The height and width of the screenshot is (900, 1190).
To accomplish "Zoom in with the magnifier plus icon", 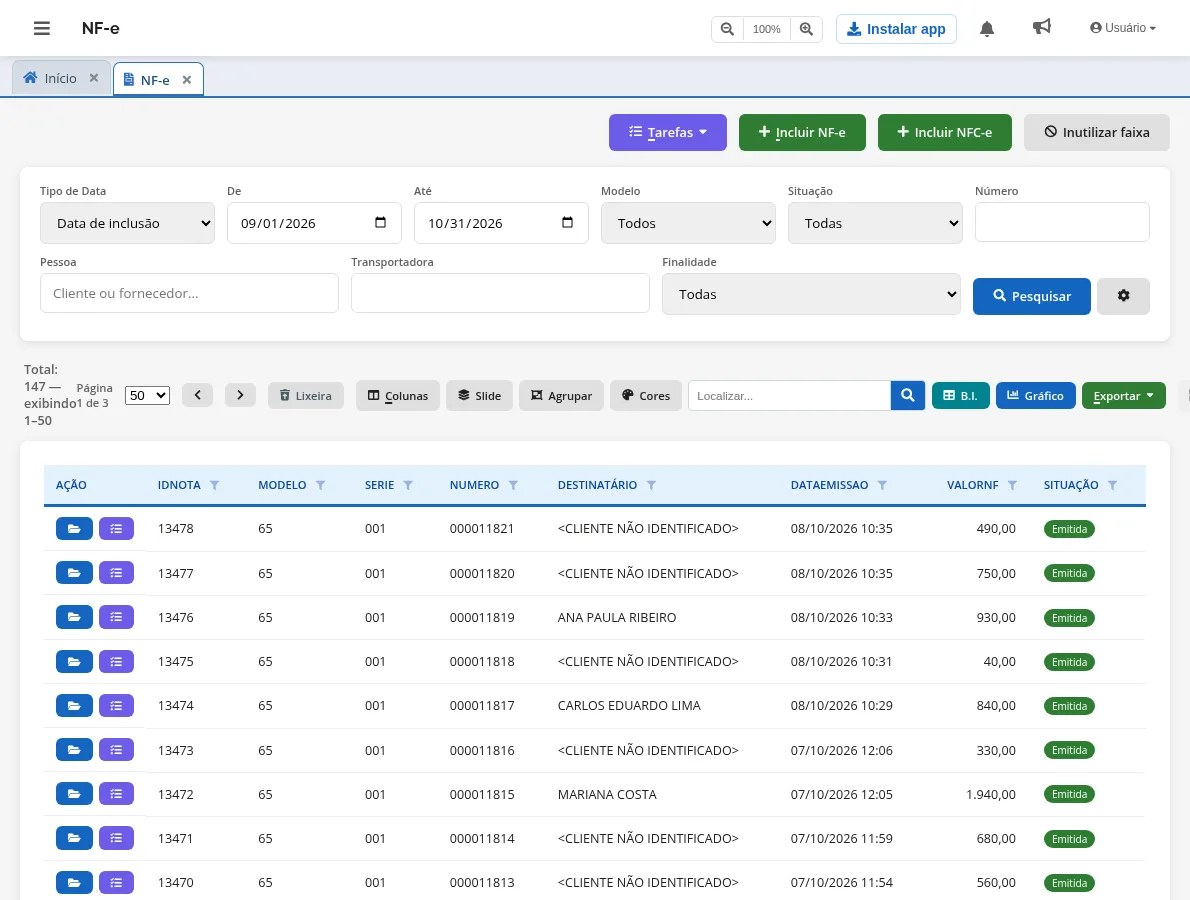I will point(806,29).
